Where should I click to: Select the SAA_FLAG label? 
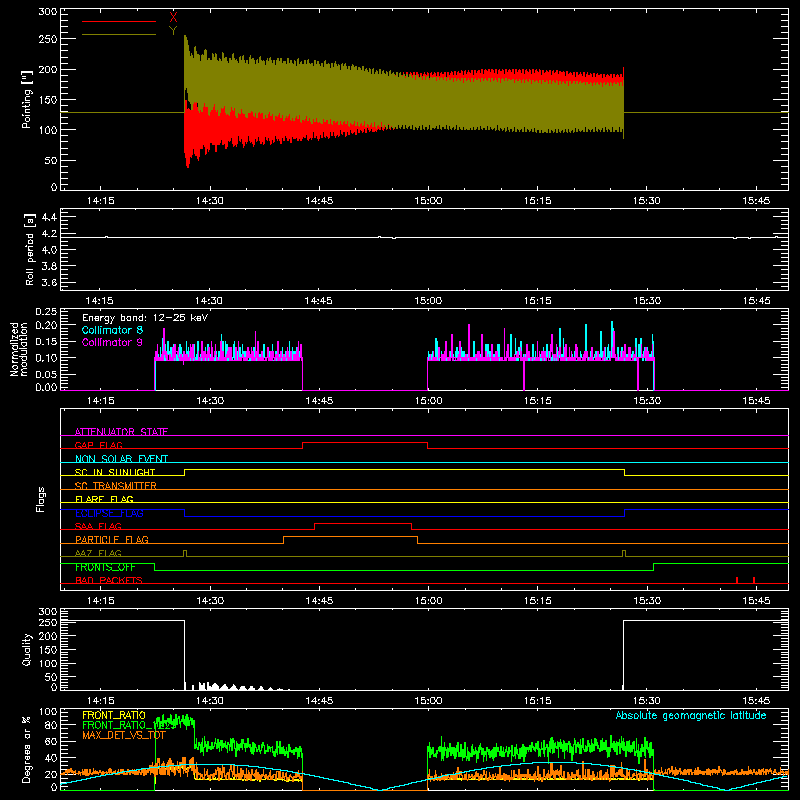tap(98, 526)
